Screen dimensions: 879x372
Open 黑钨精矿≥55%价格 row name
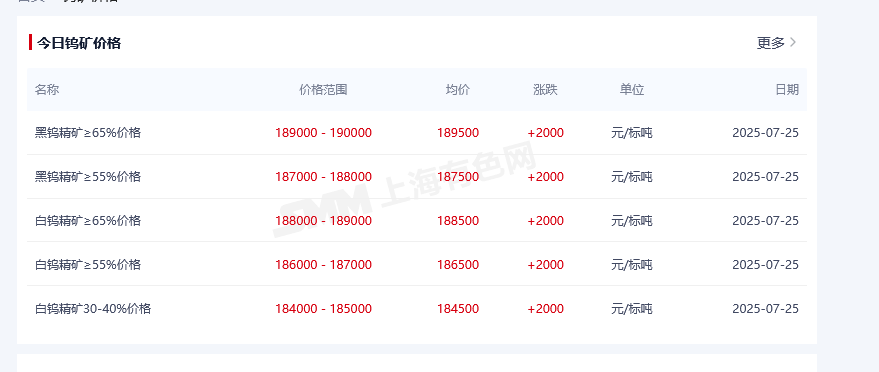tap(88, 176)
